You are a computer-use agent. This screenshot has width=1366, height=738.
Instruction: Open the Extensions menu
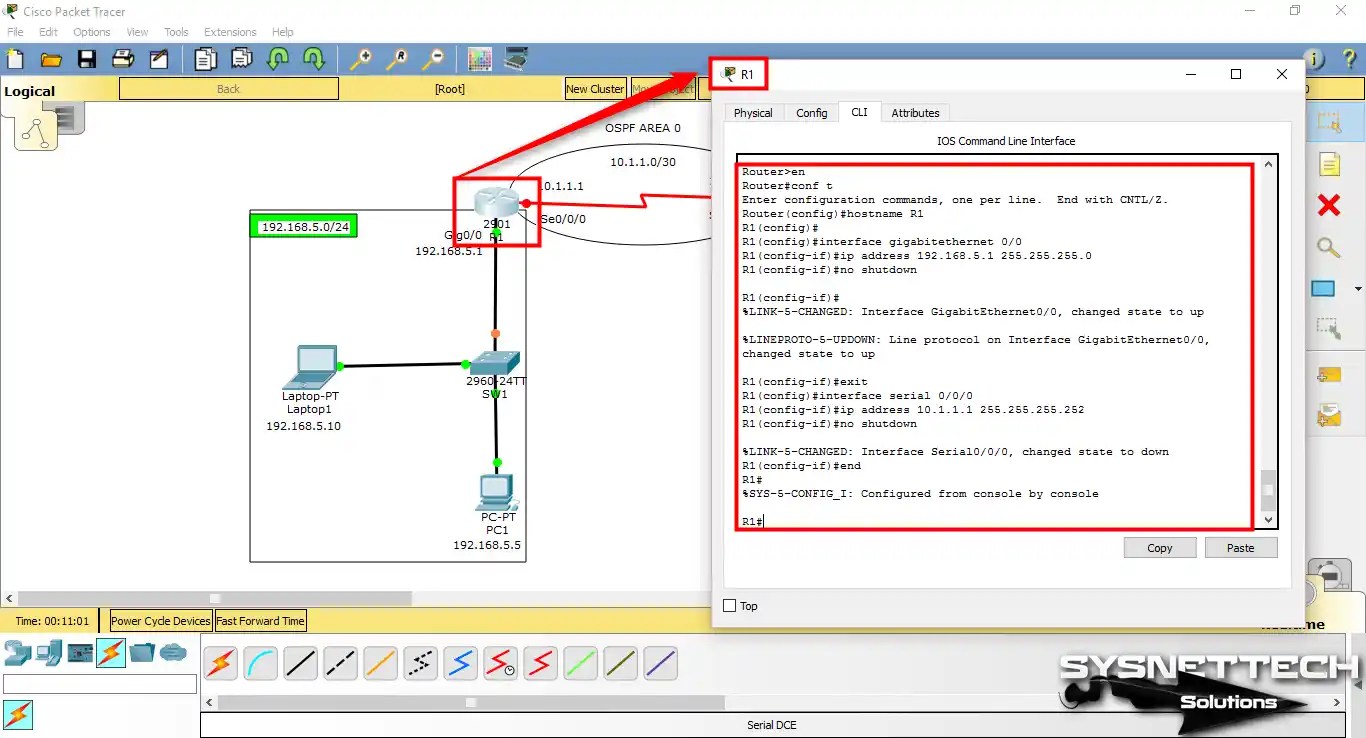(229, 31)
